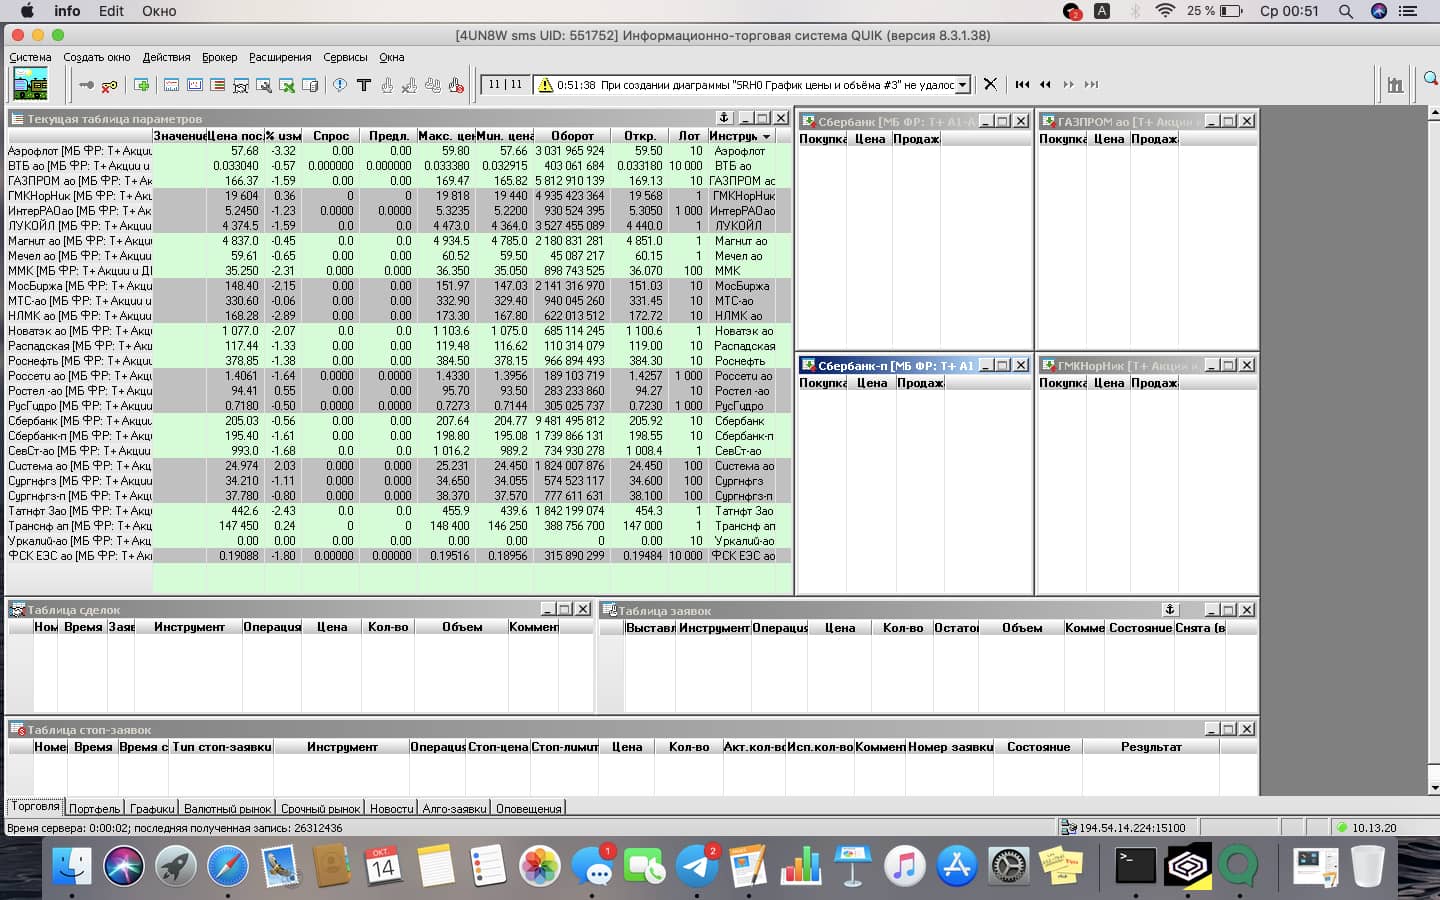Switch to the Срочный рынок tab
Image resolution: width=1440 pixels, height=900 pixels.
321,808
